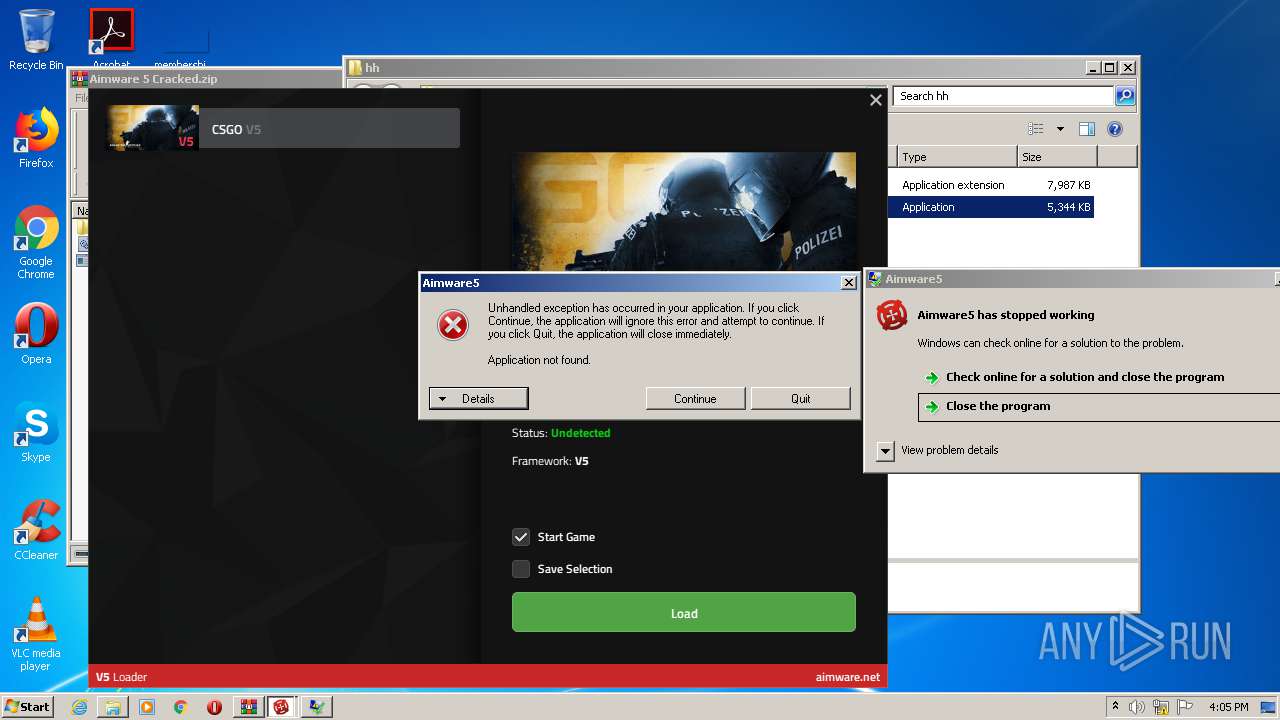Screen dimensions: 1280x720
Task: Open Help icon in hh explorer window
Action: [x=1115, y=129]
